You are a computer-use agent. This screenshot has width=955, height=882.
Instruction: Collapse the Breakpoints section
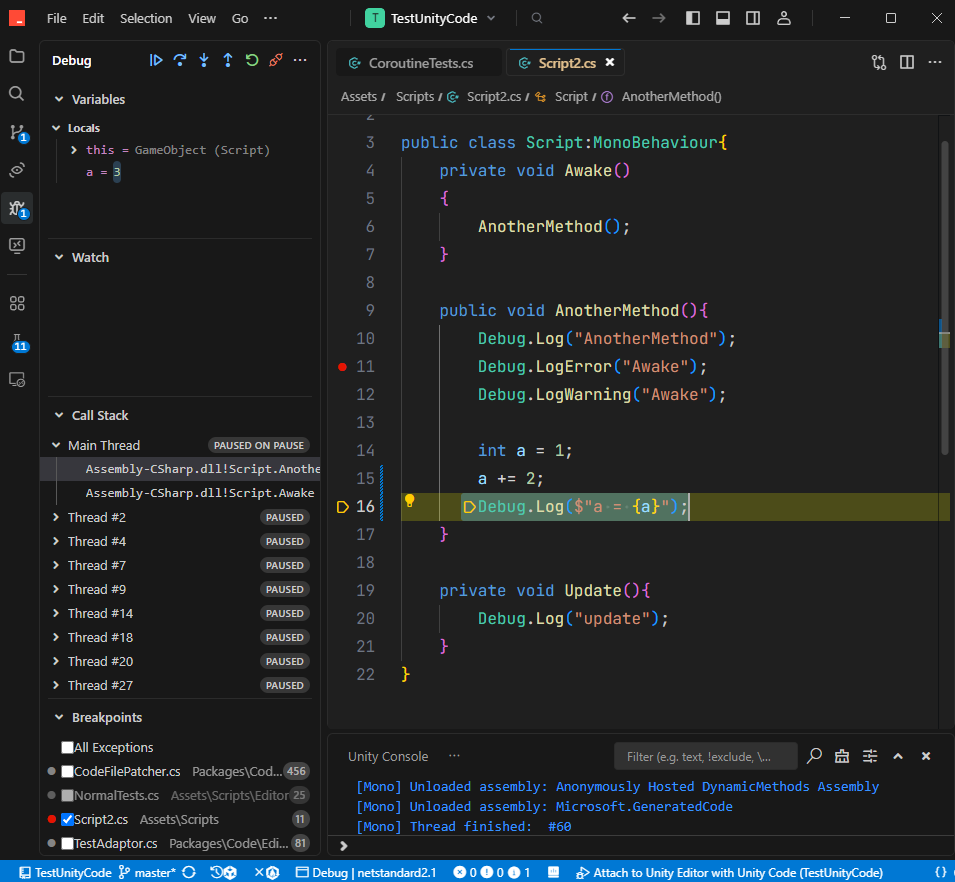(x=58, y=717)
